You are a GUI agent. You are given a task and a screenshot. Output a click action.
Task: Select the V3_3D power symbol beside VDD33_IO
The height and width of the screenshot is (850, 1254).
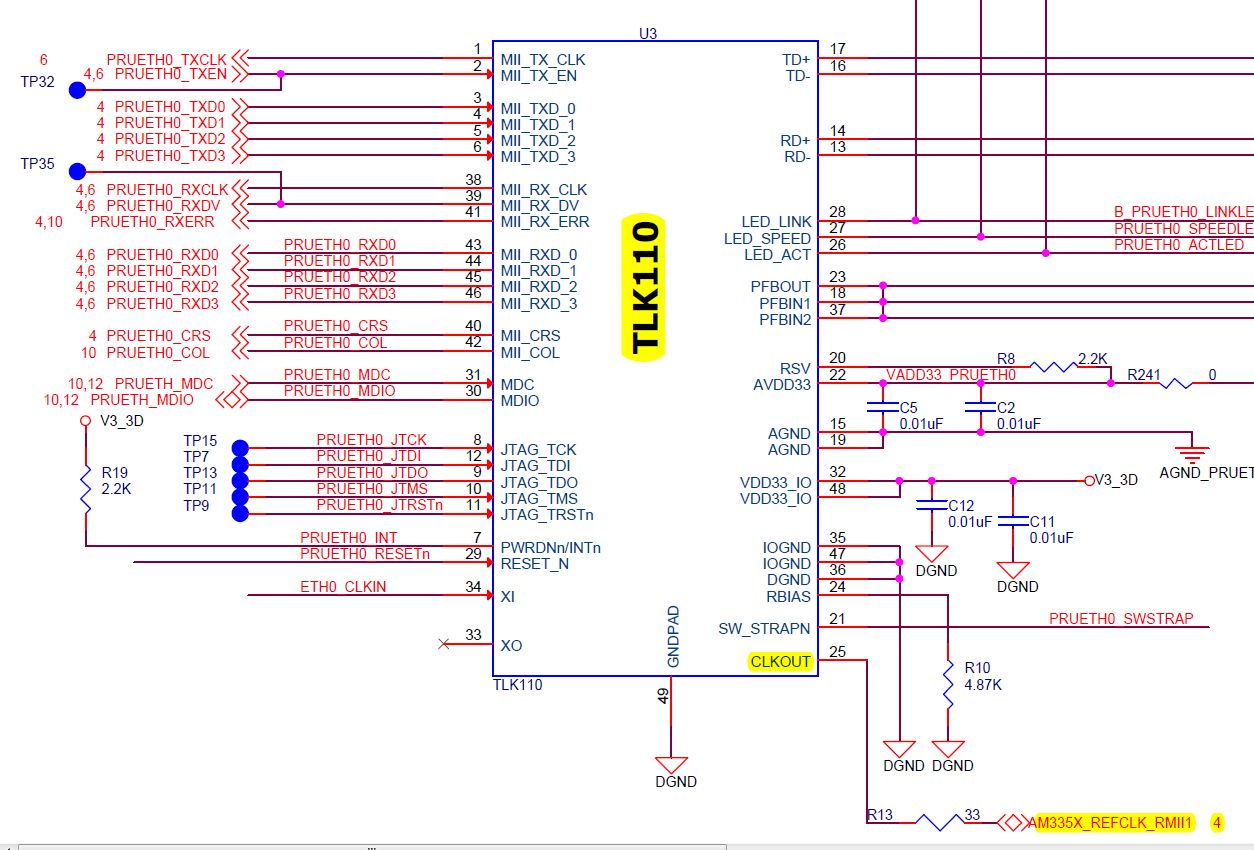tap(1089, 480)
